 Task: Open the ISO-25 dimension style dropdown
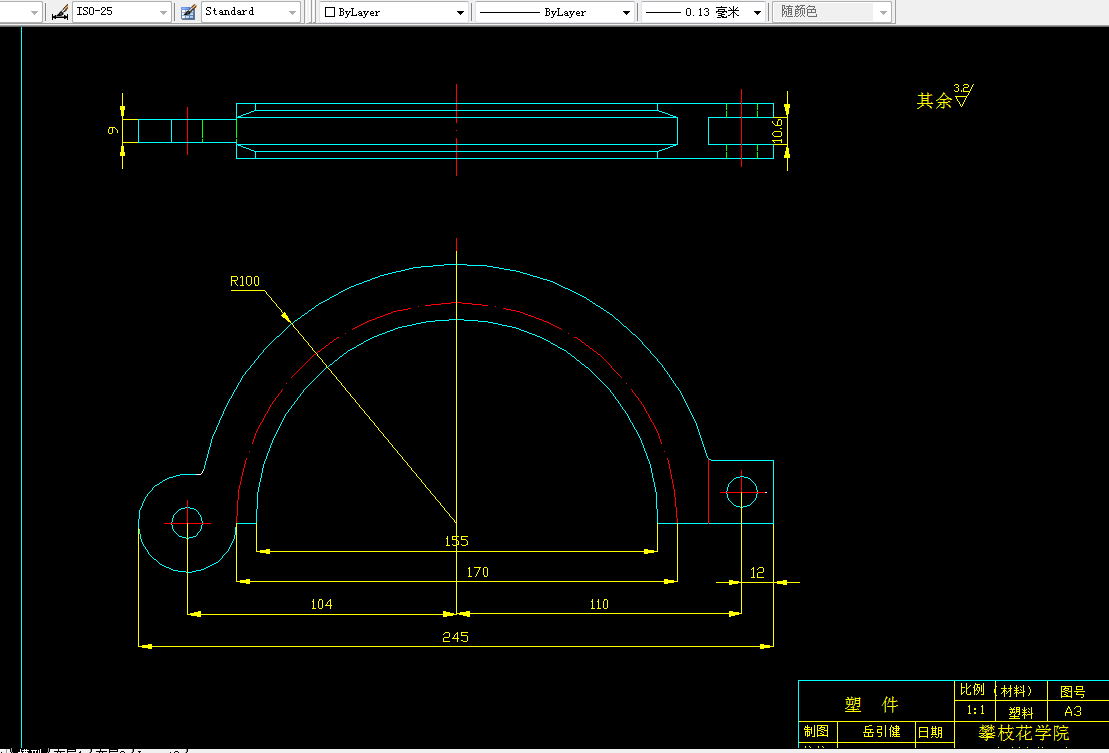[x=122, y=12]
